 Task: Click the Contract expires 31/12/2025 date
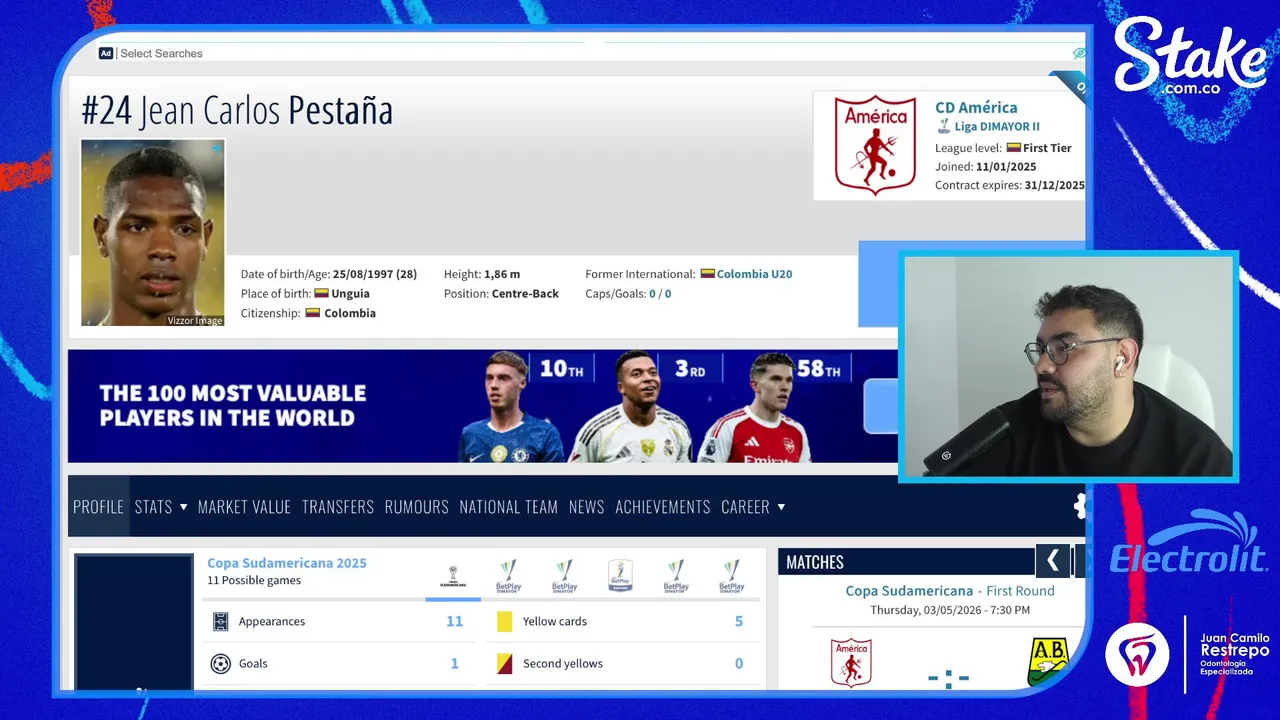(1054, 186)
